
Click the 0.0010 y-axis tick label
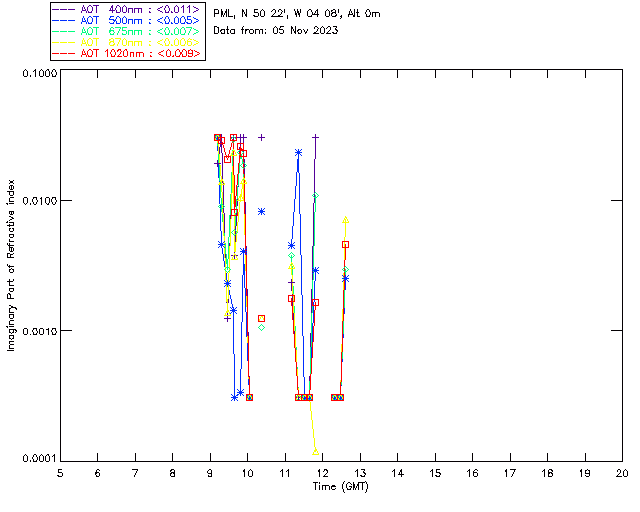coord(39,331)
